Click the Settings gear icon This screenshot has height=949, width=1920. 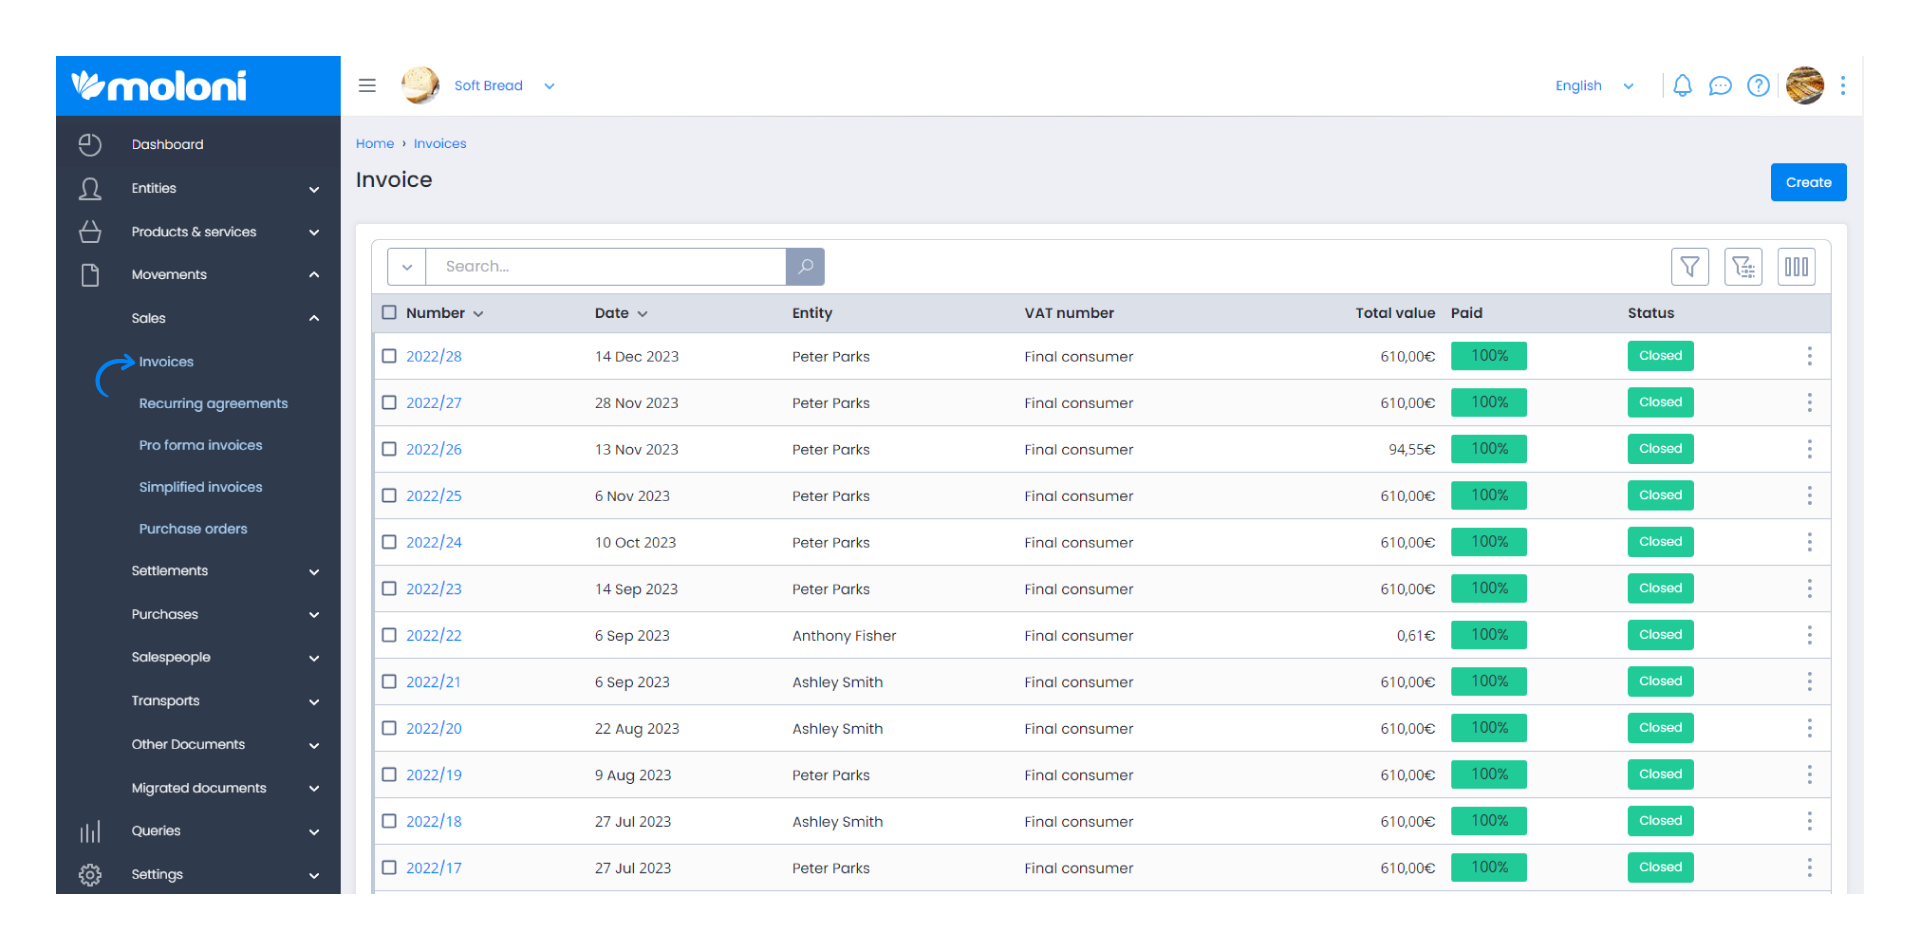pos(90,875)
